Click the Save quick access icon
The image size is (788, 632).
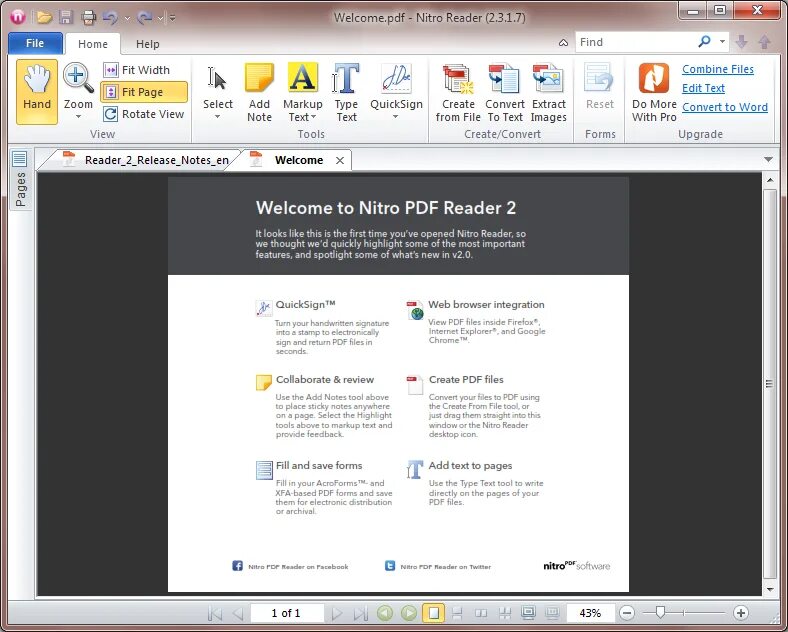pyautogui.click(x=66, y=18)
